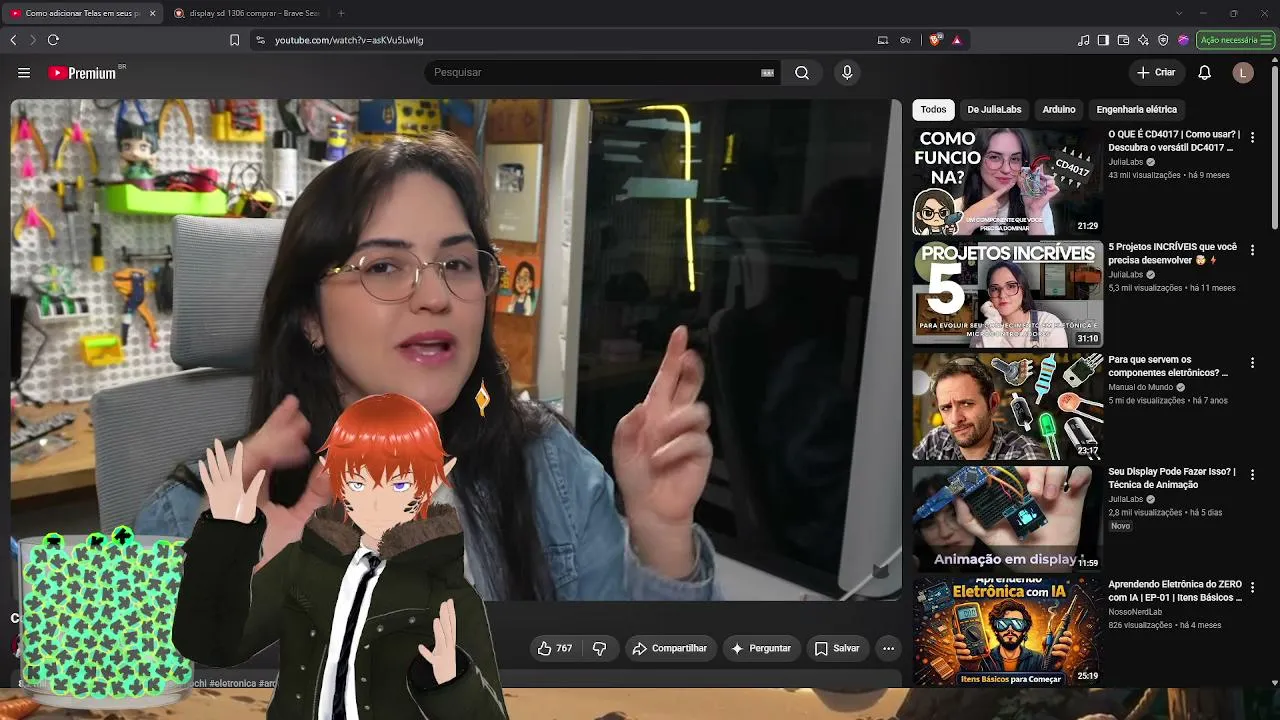Close the YouTube video tab
The height and width of the screenshot is (720, 1280).
[x=152, y=13]
